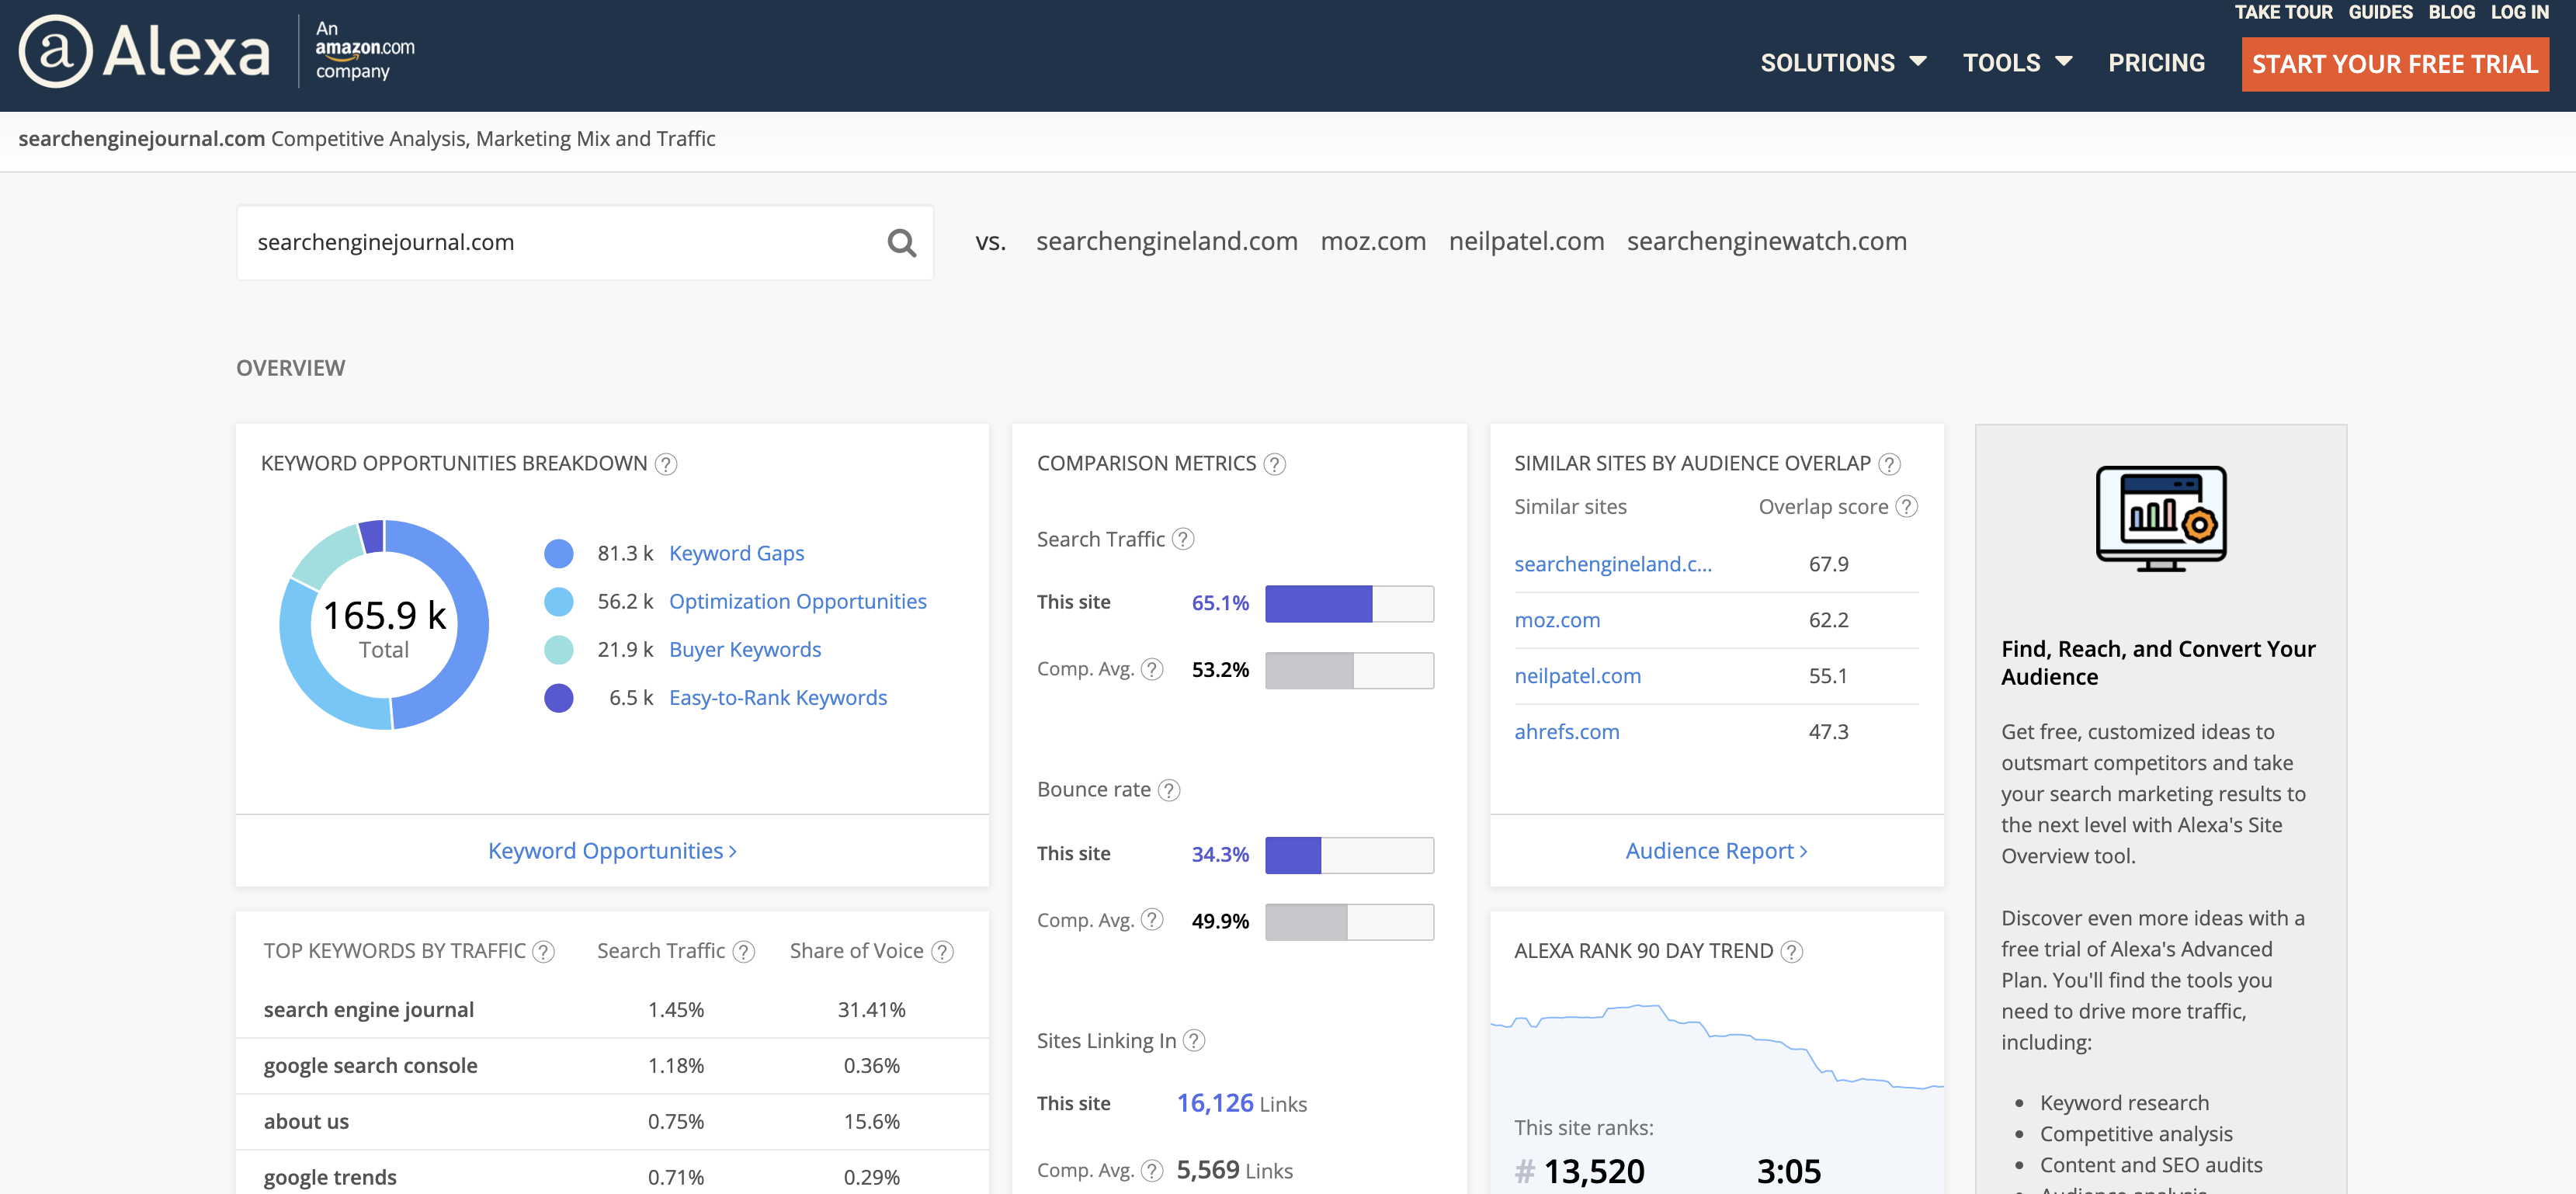Open Guides in the top bar
The height and width of the screenshot is (1194, 2576).
2380,12
